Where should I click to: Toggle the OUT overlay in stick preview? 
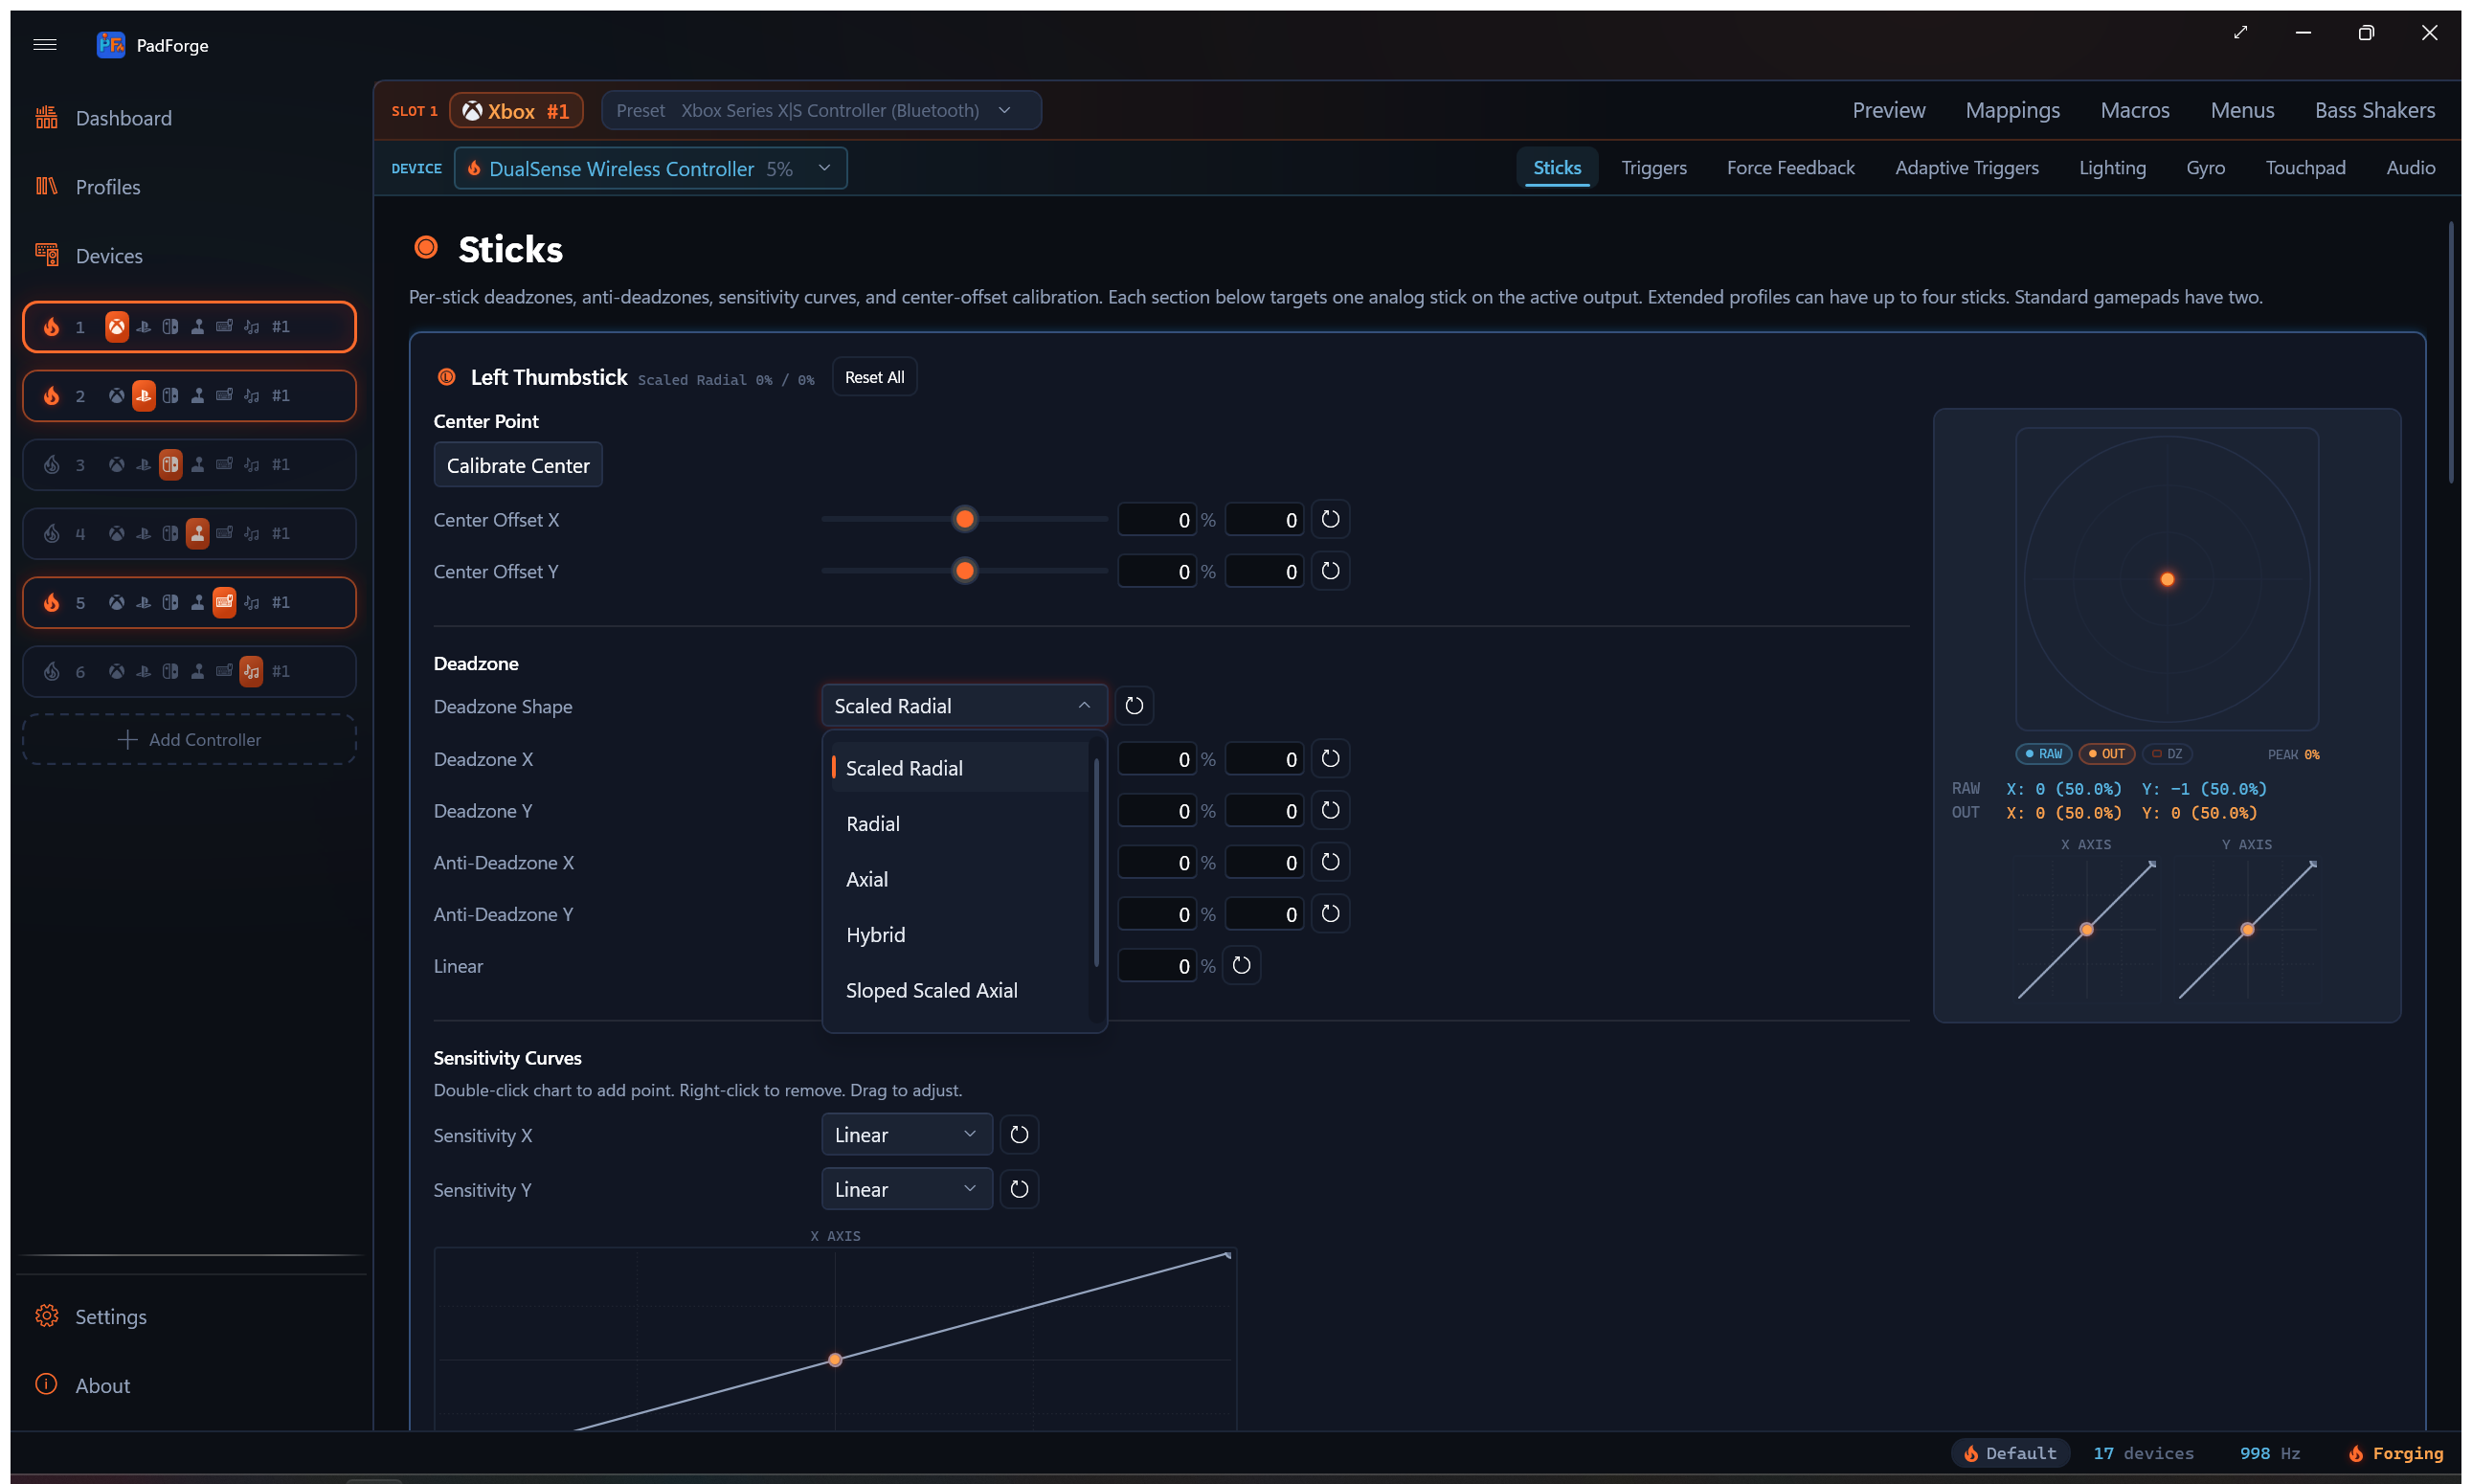pyautogui.click(x=2106, y=754)
